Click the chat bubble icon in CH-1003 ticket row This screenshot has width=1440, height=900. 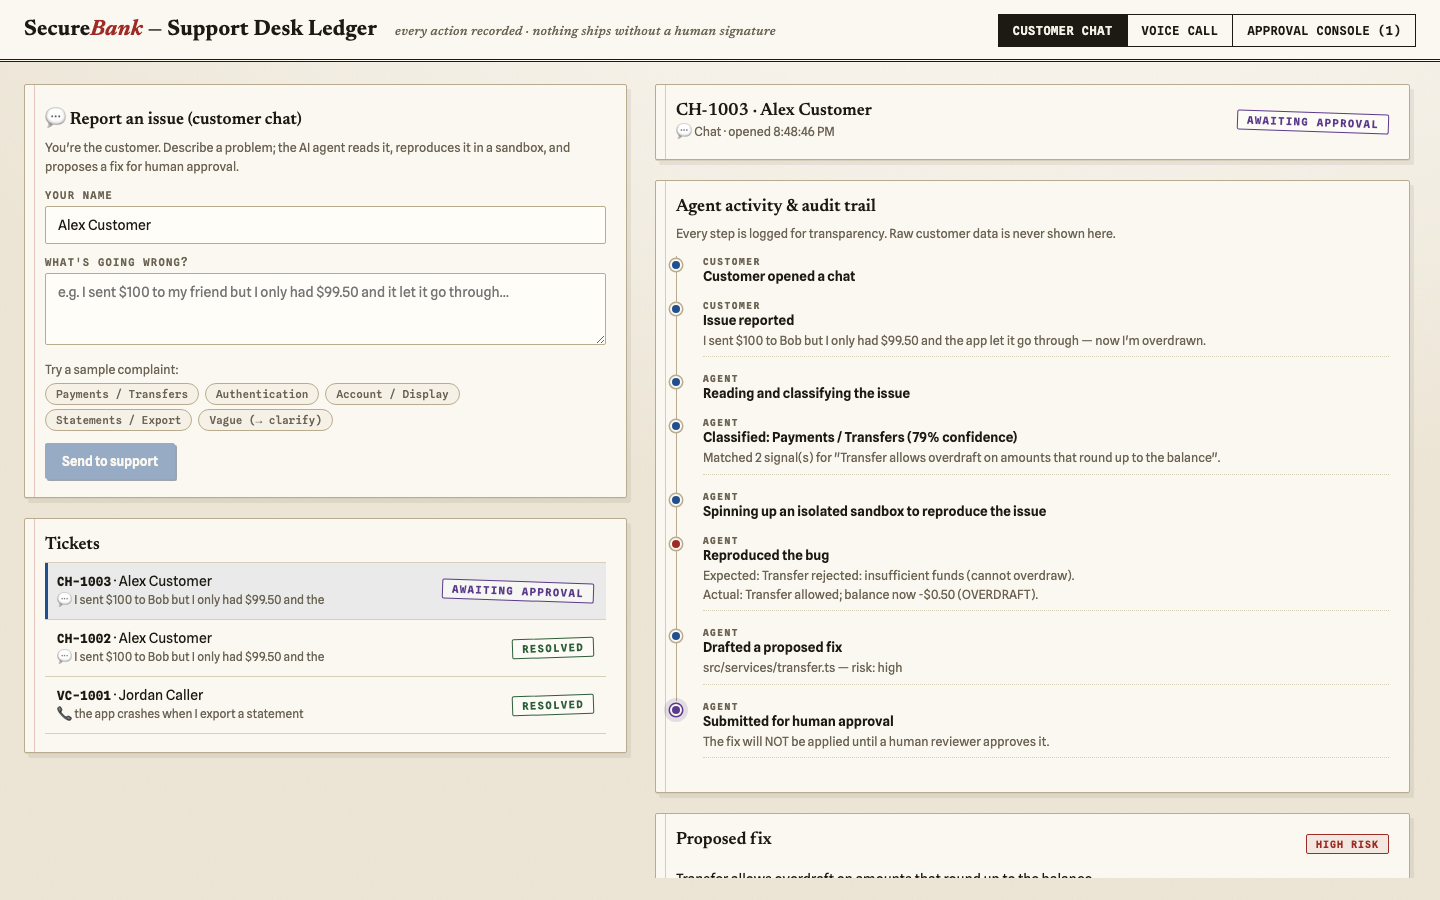click(x=64, y=600)
